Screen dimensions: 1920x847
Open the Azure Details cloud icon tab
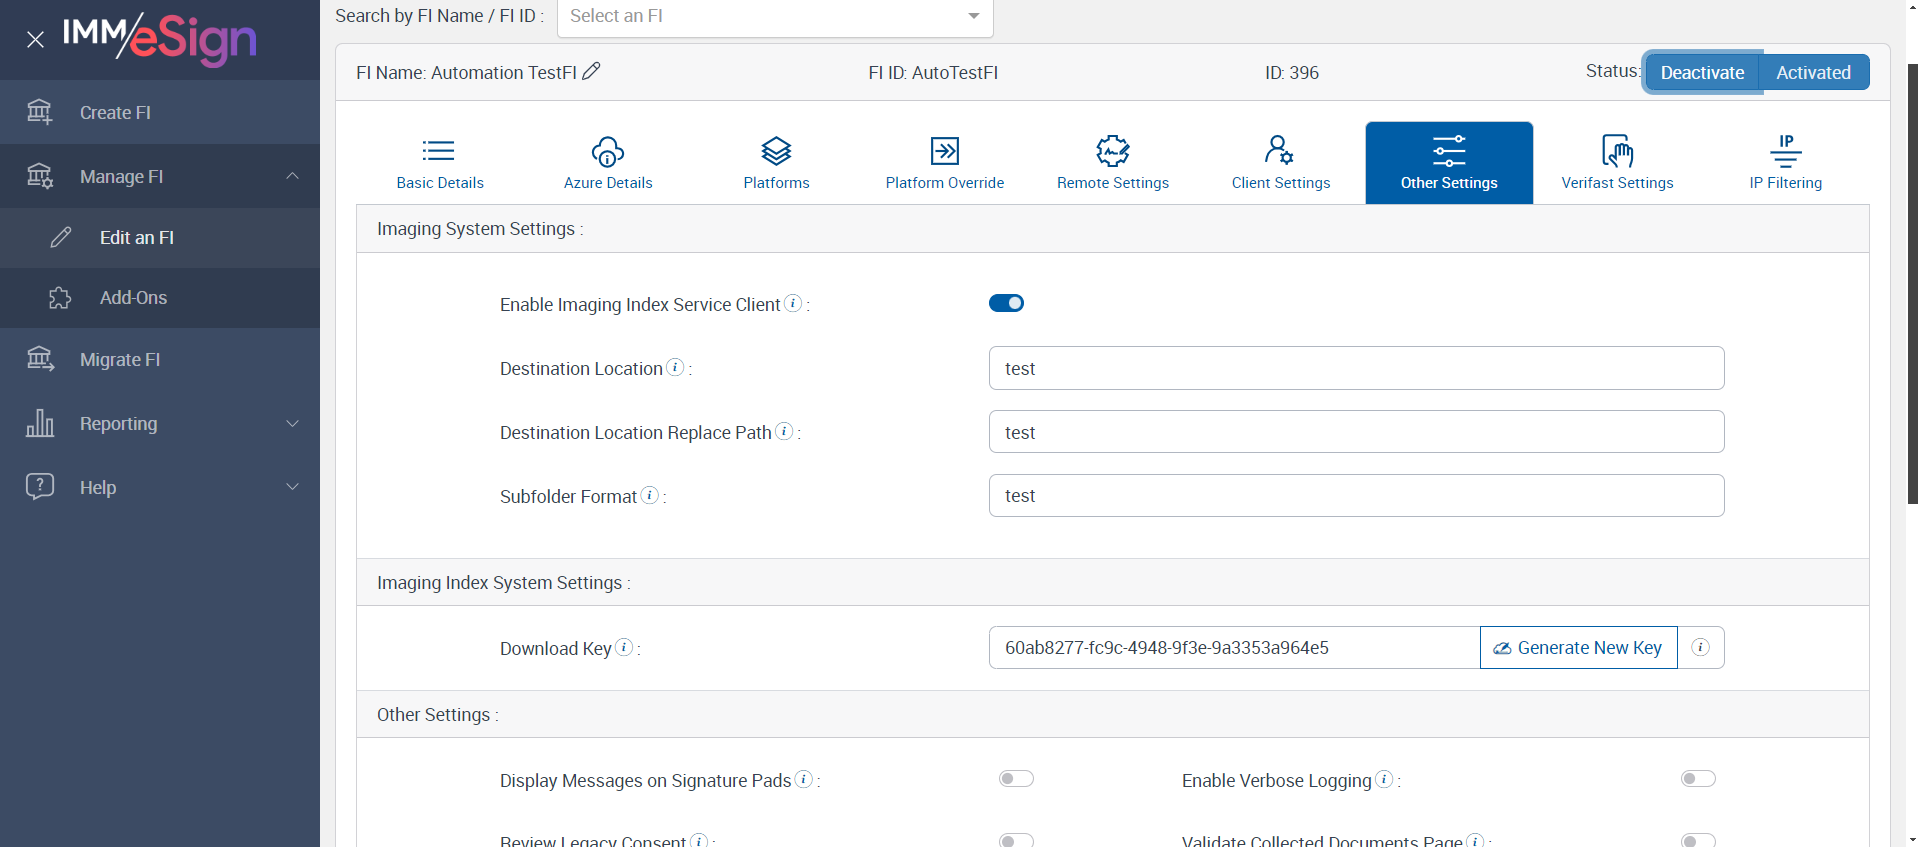coord(607,152)
